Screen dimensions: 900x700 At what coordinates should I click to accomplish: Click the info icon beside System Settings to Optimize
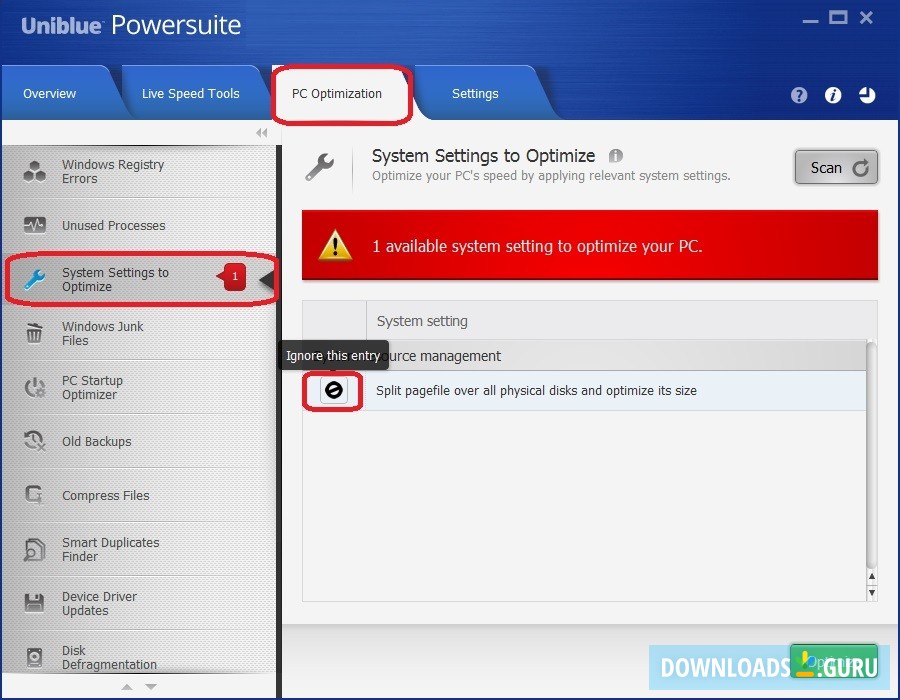click(615, 155)
